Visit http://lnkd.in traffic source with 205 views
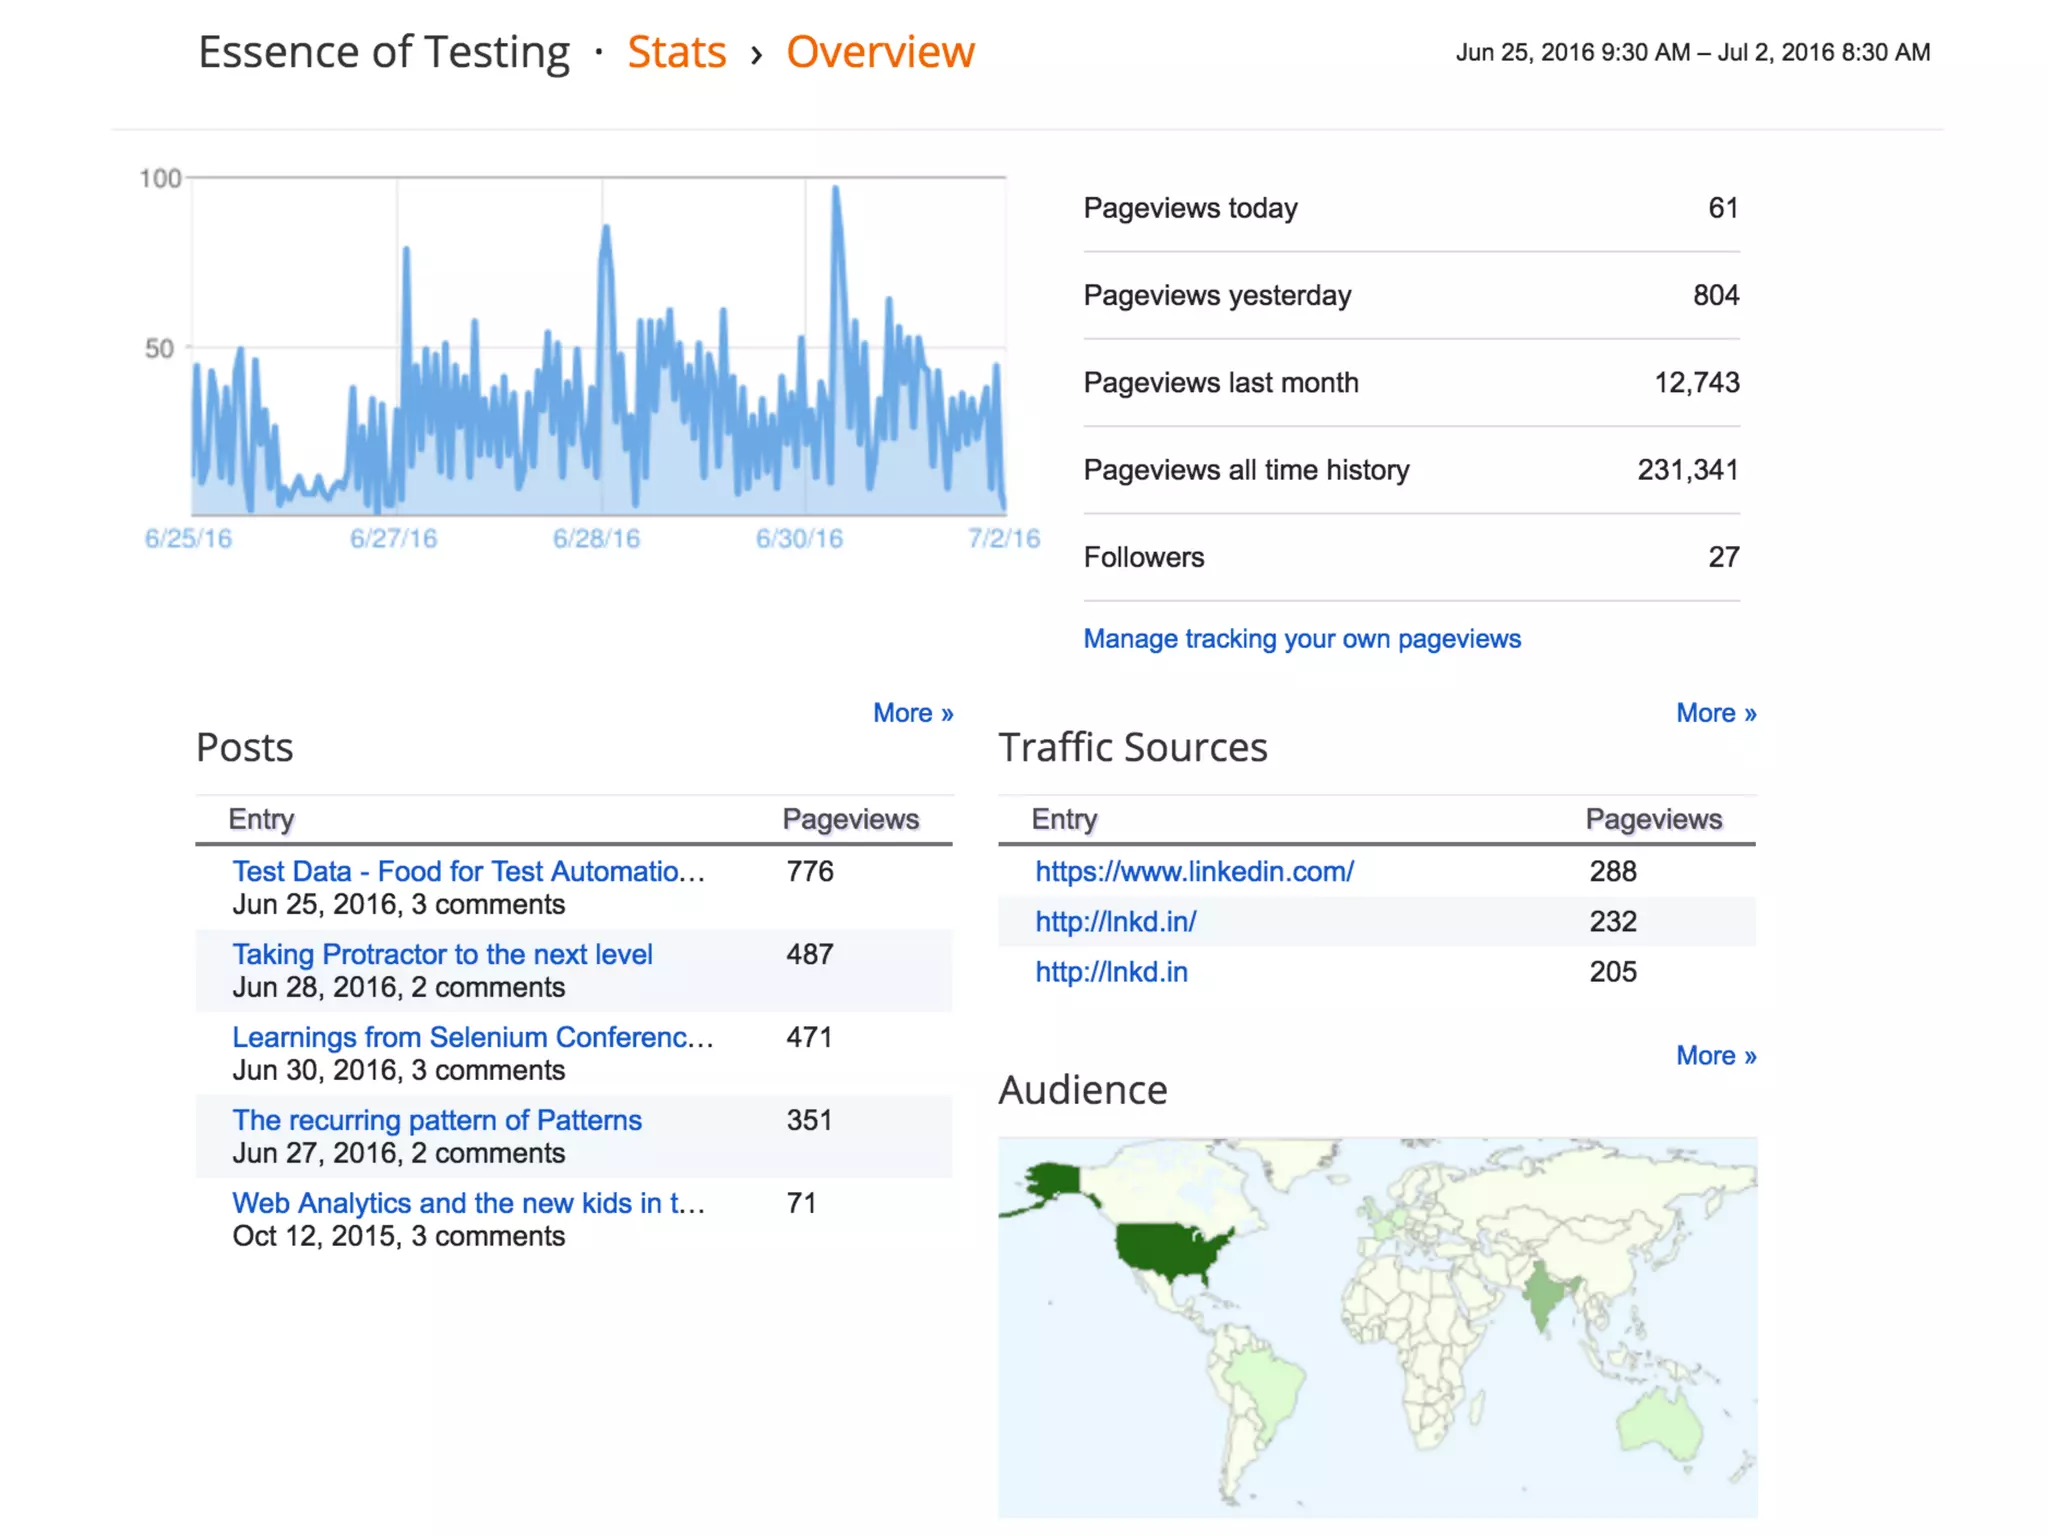This screenshot has width=2048, height=1536. coord(1111,972)
